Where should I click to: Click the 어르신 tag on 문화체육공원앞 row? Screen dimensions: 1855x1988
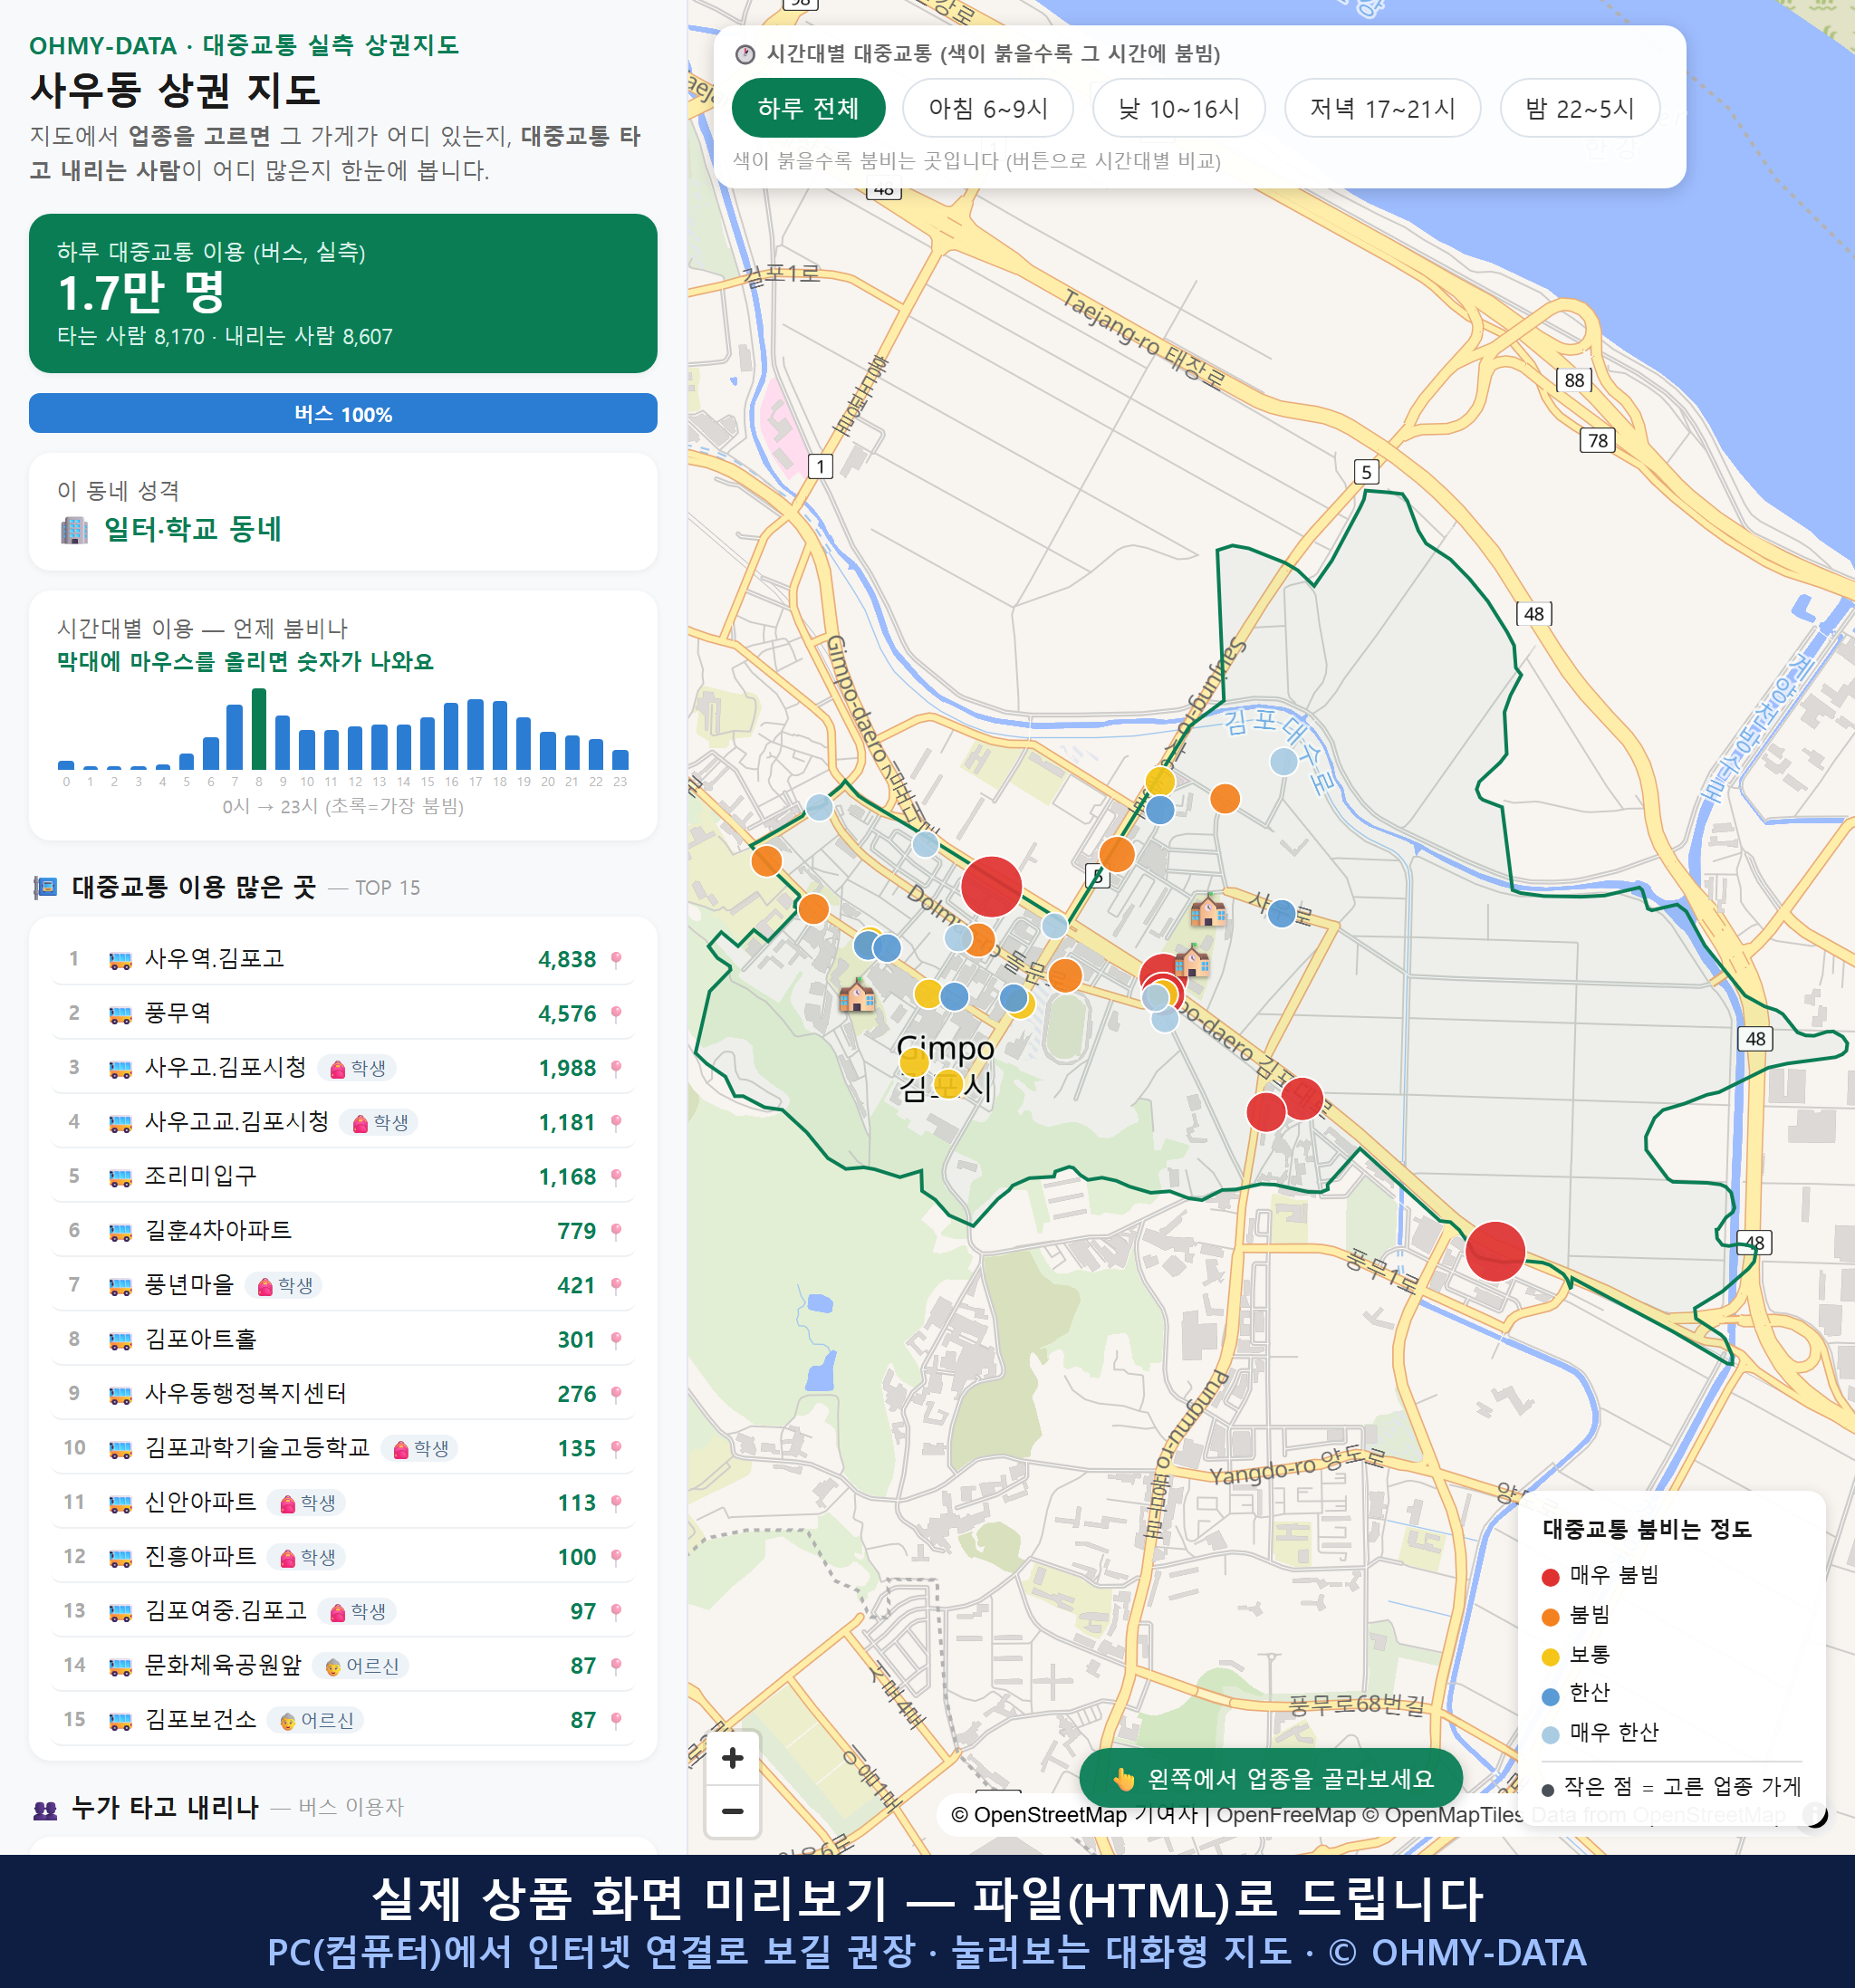click(x=361, y=1666)
